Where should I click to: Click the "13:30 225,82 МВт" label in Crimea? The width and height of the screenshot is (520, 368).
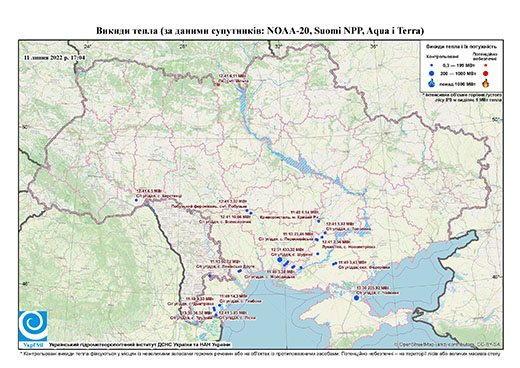coord(372,288)
